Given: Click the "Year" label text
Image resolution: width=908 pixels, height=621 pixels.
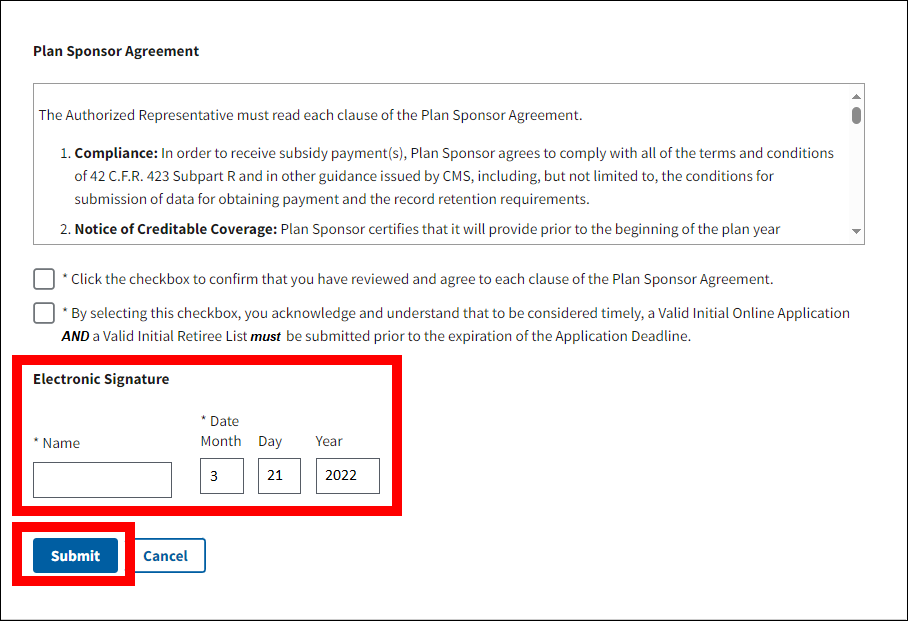Looking at the screenshot, I should click(x=329, y=441).
